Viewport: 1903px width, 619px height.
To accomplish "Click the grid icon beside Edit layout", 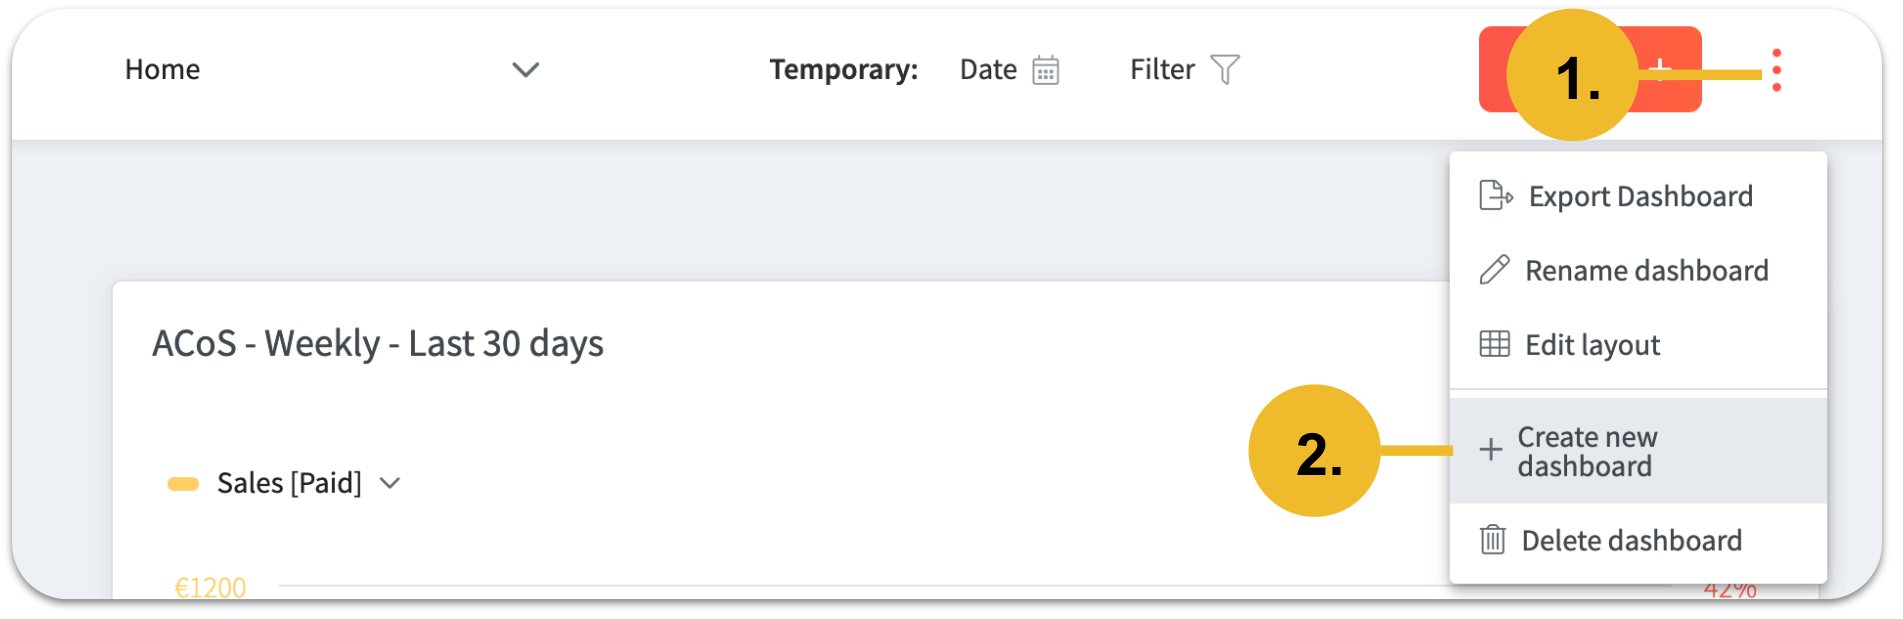I will point(1494,344).
